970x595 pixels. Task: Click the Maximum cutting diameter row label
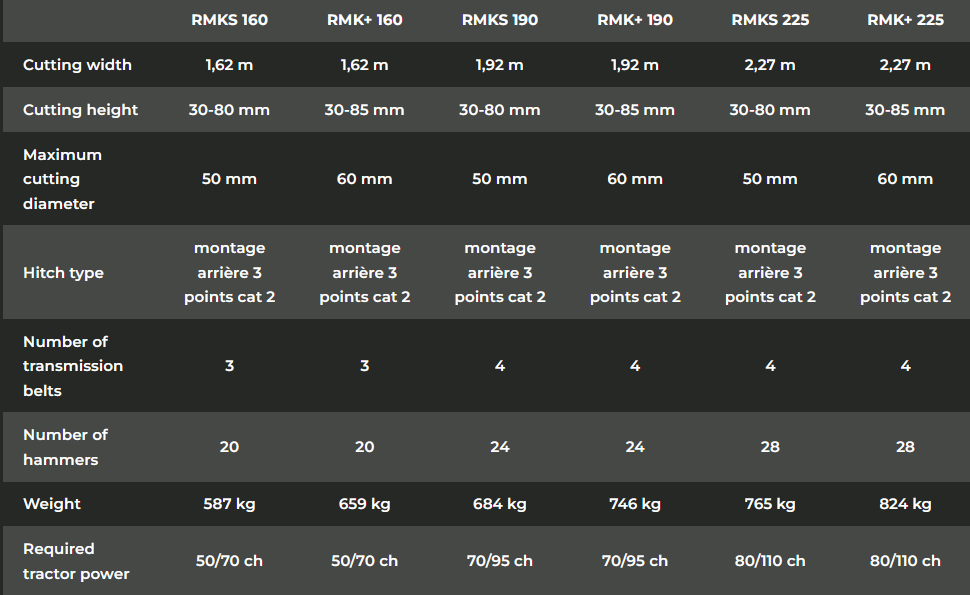click(62, 179)
